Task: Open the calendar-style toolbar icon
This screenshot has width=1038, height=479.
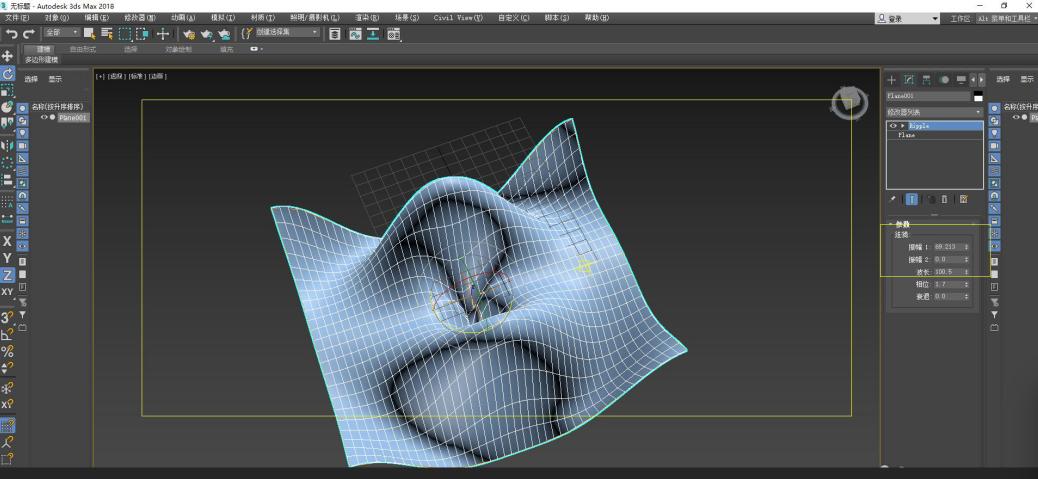Action: click(x=394, y=34)
